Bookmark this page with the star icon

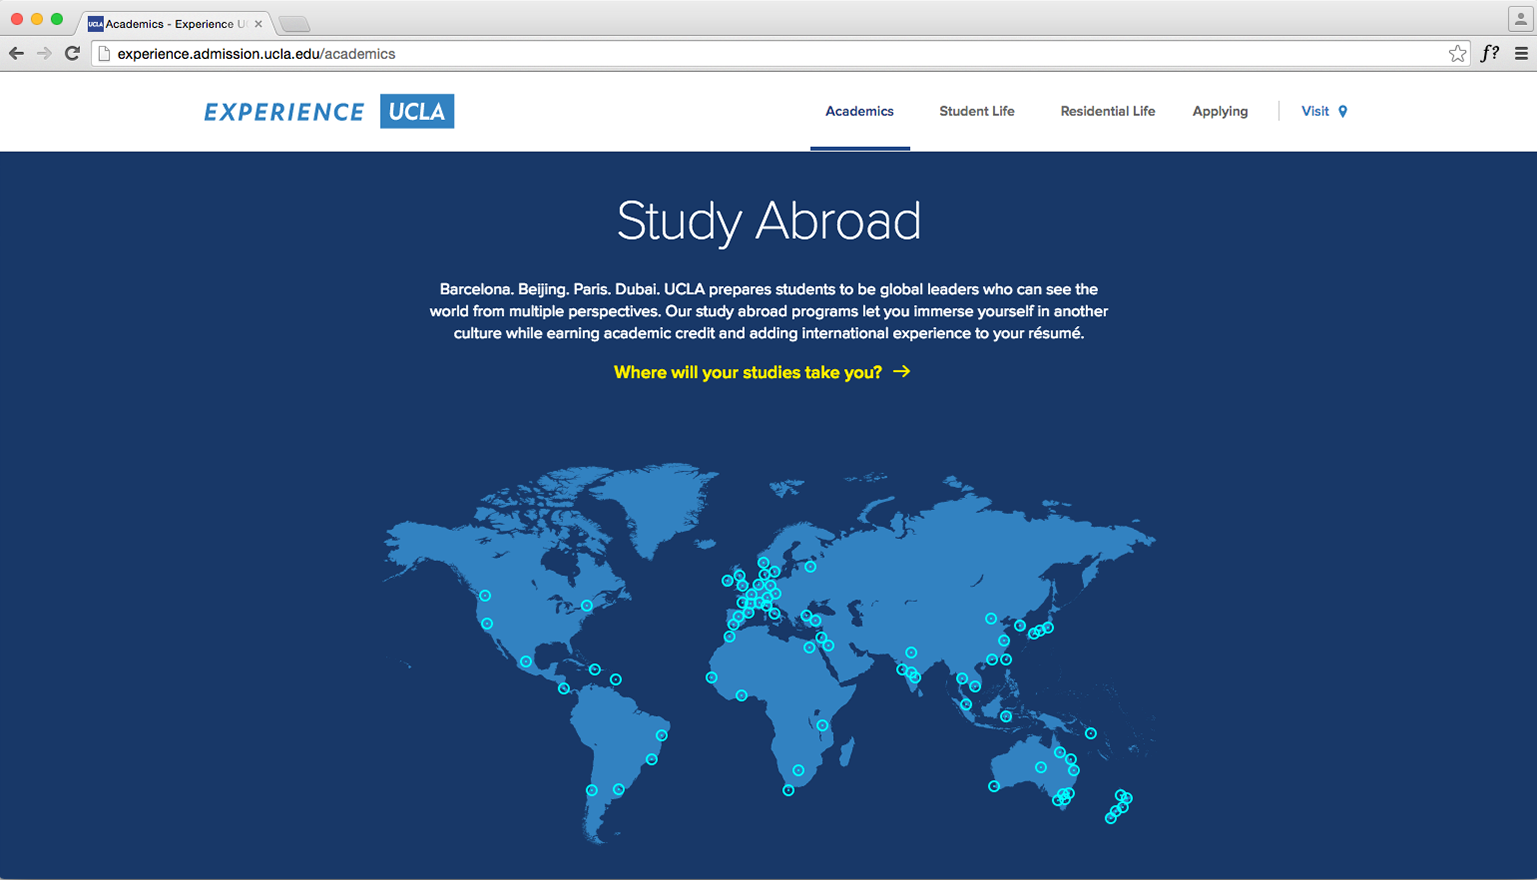[x=1457, y=54]
